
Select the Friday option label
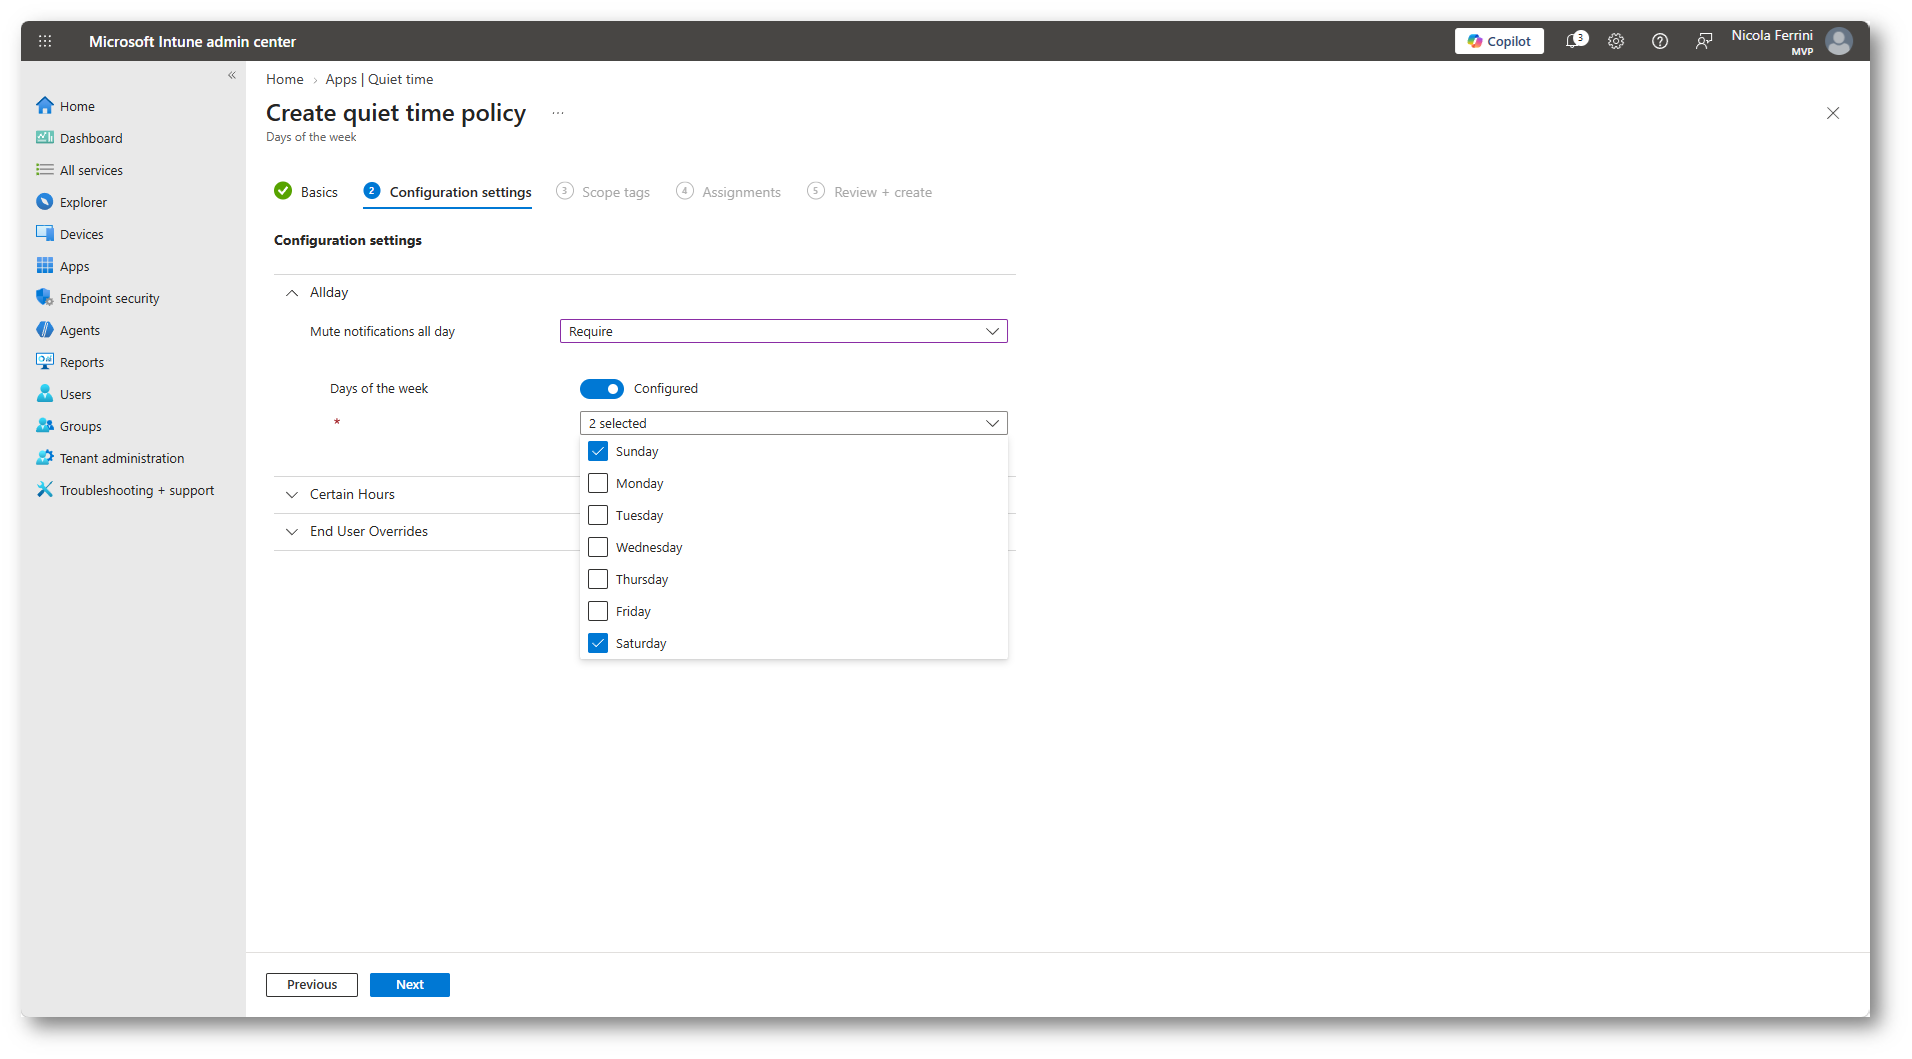pyautogui.click(x=633, y=611)
